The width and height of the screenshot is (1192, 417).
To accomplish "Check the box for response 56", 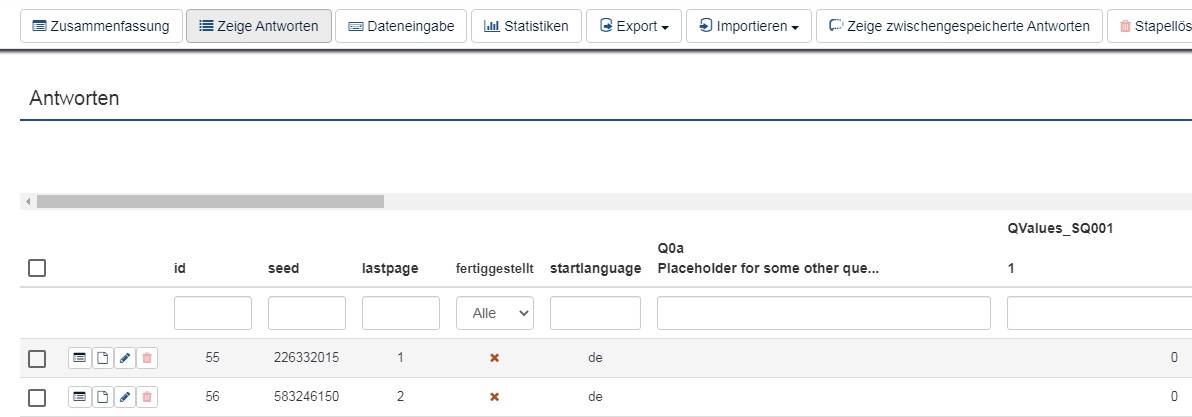I will [37, 398].
